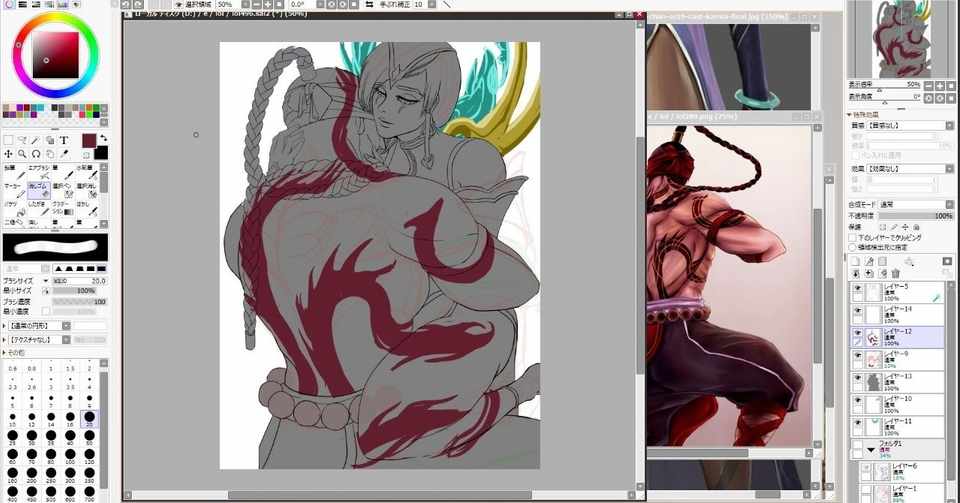The width and height of the screenshot is (960, 503).
Task: Create a new normal layer
Action: [856, 261]
